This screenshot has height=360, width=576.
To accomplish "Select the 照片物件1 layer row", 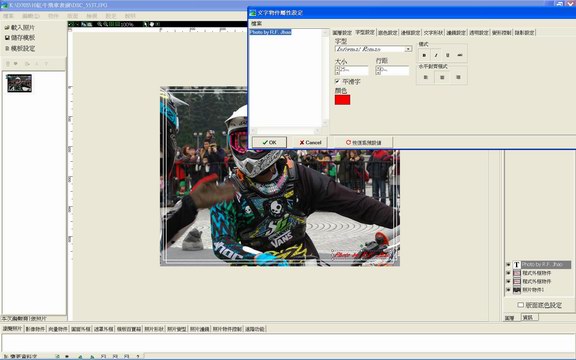I will coord(533,290).
